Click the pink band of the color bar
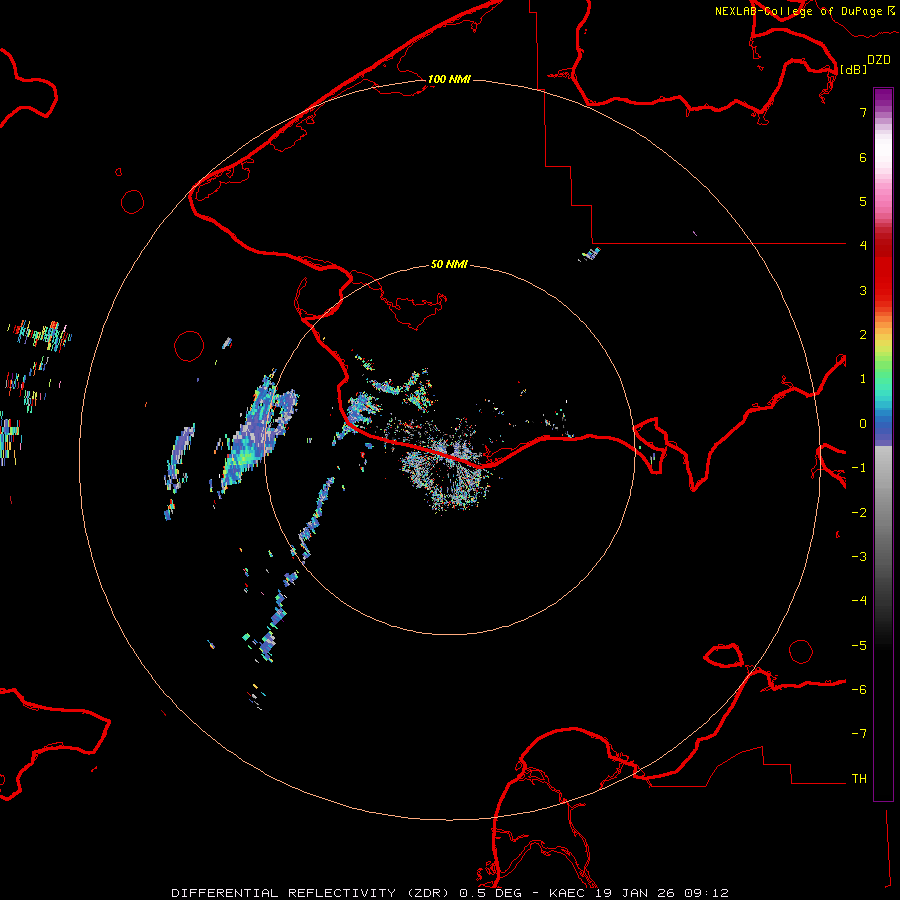900x900 pixels. click(x=883, y=195)
